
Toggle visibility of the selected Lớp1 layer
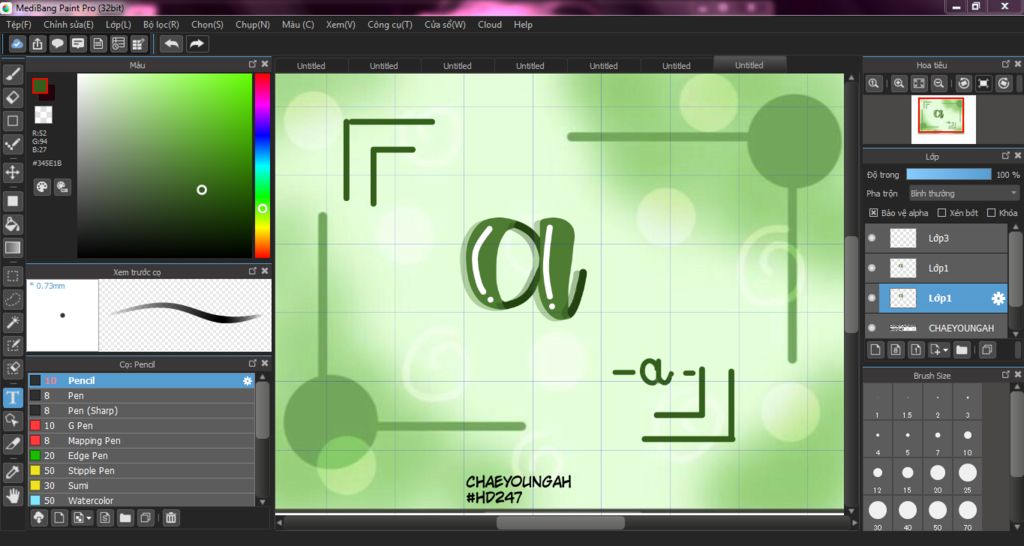point(872,298)
